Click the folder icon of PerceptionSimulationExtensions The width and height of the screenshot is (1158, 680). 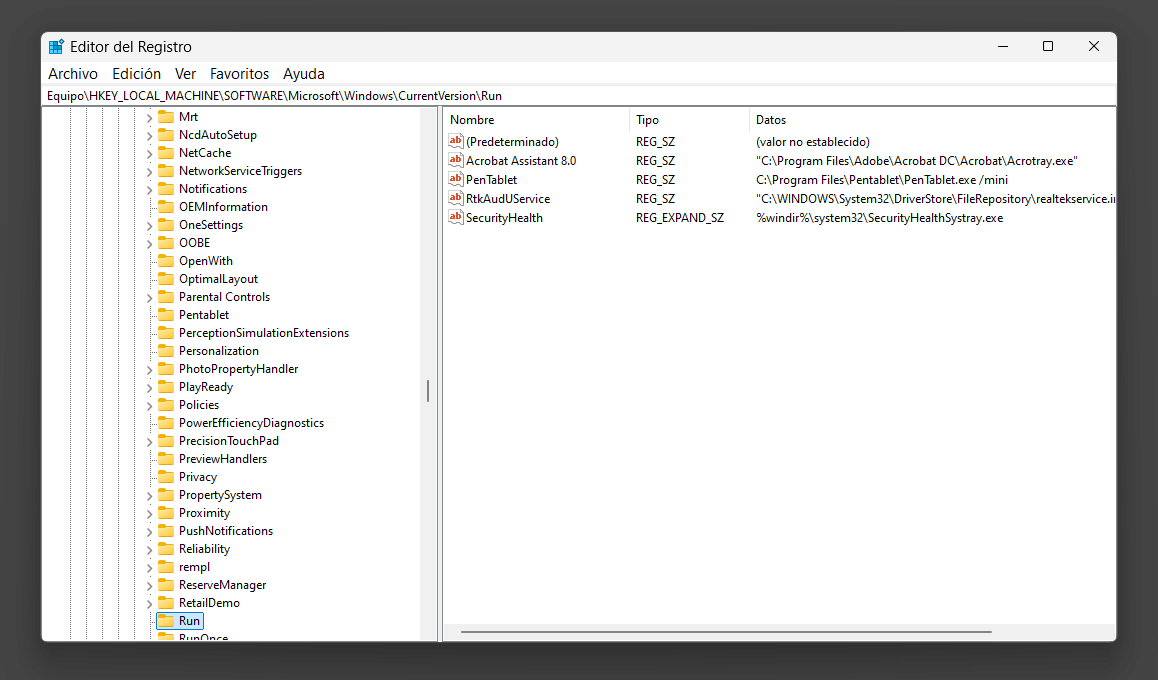pyautogui.click(x=166, y=333)
